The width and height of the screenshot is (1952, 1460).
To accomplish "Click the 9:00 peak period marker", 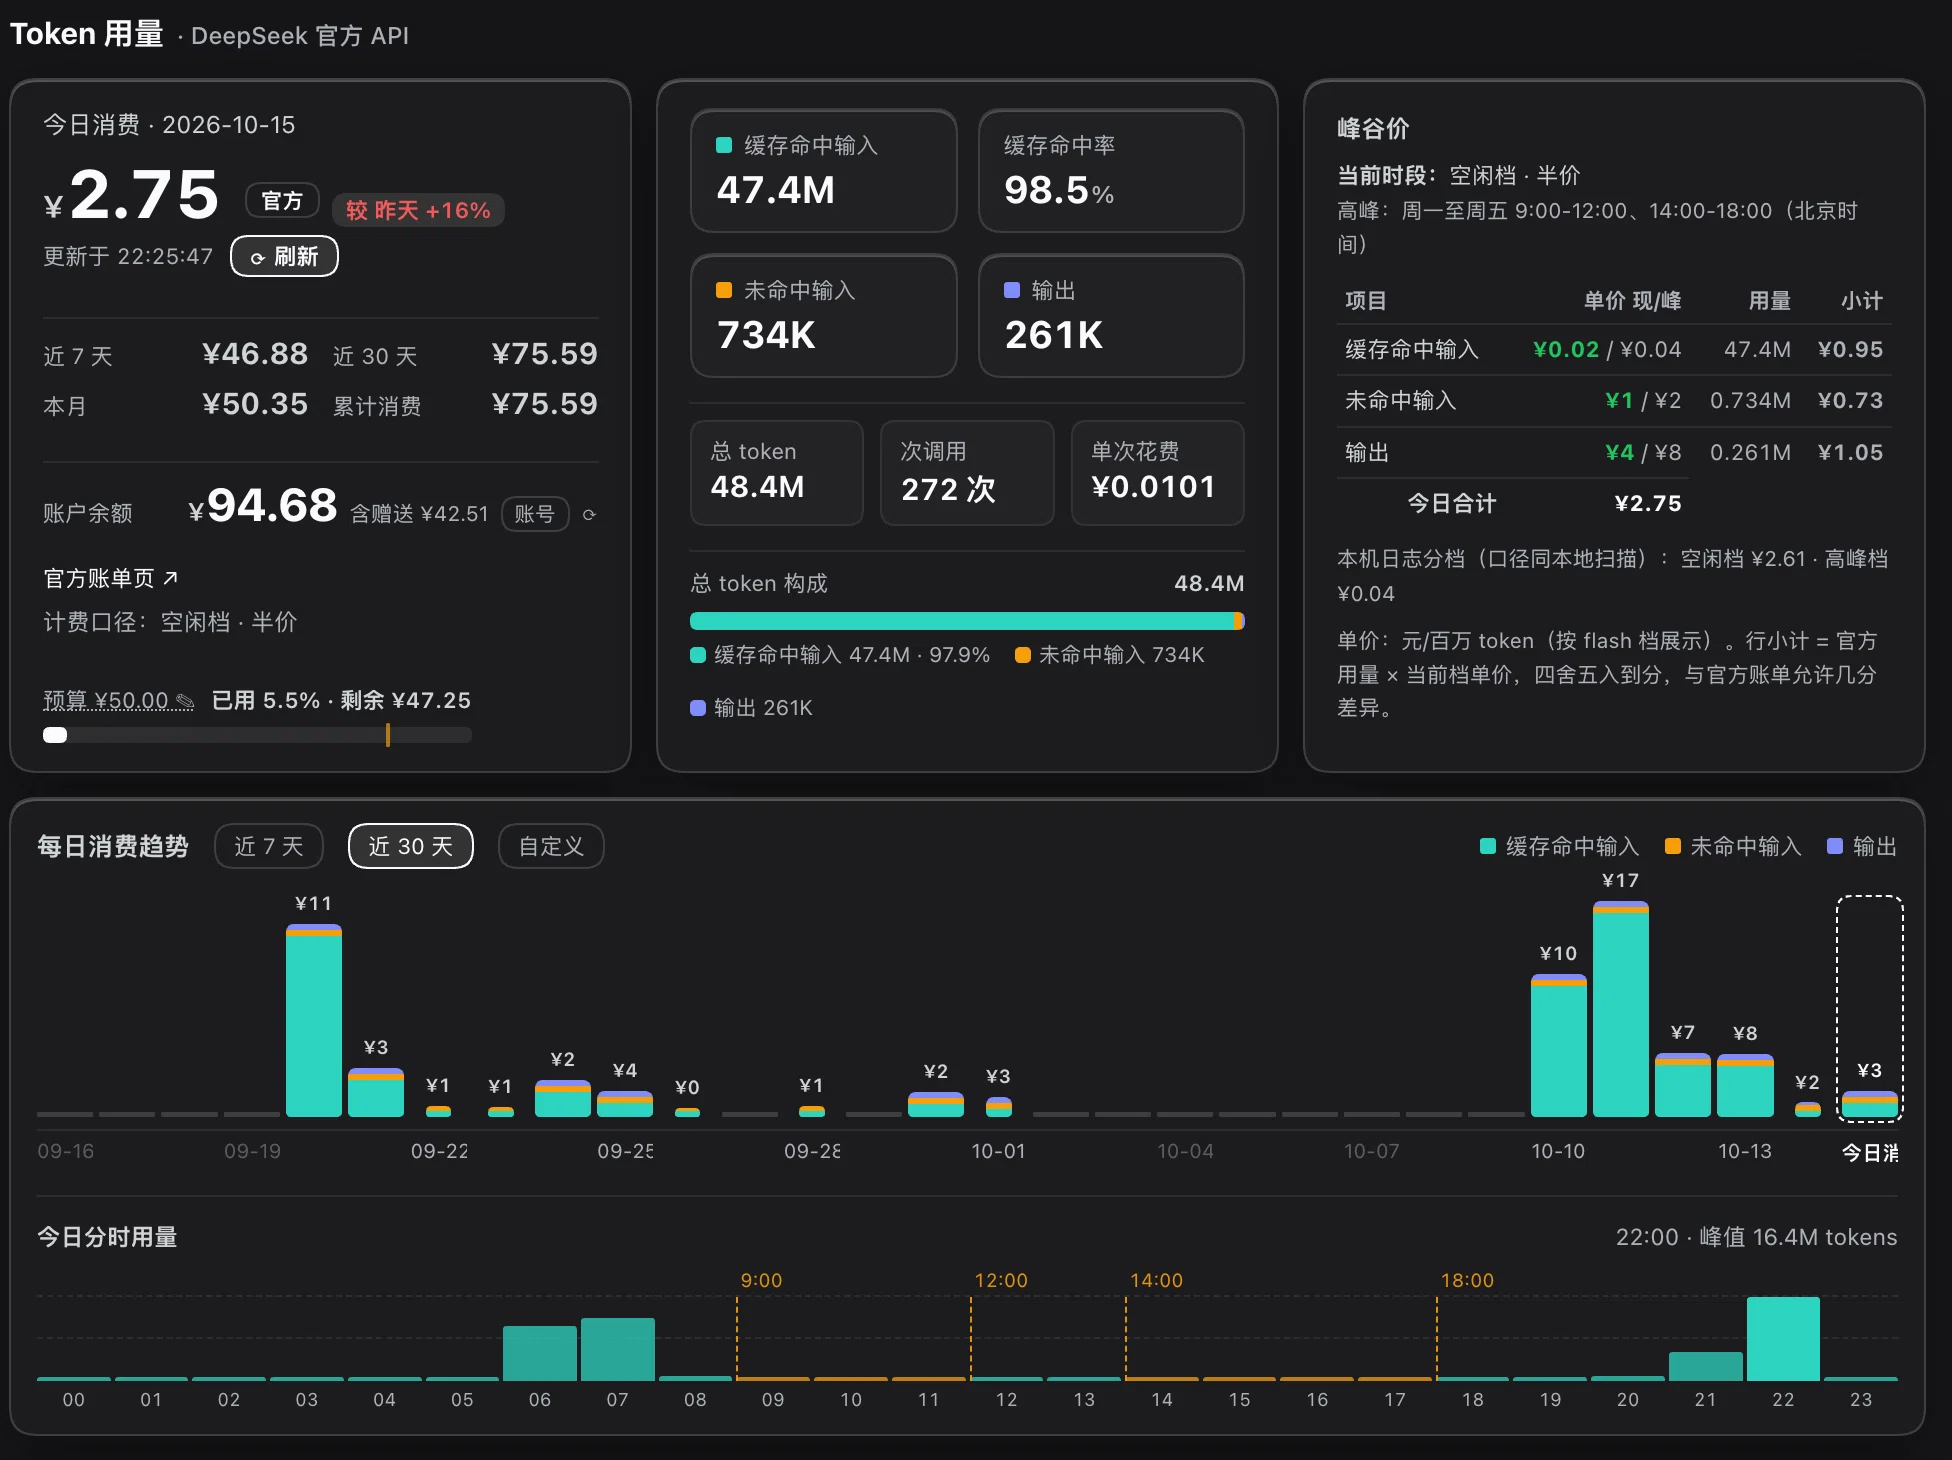I will pyautogui.click(x=761, y=1280).
